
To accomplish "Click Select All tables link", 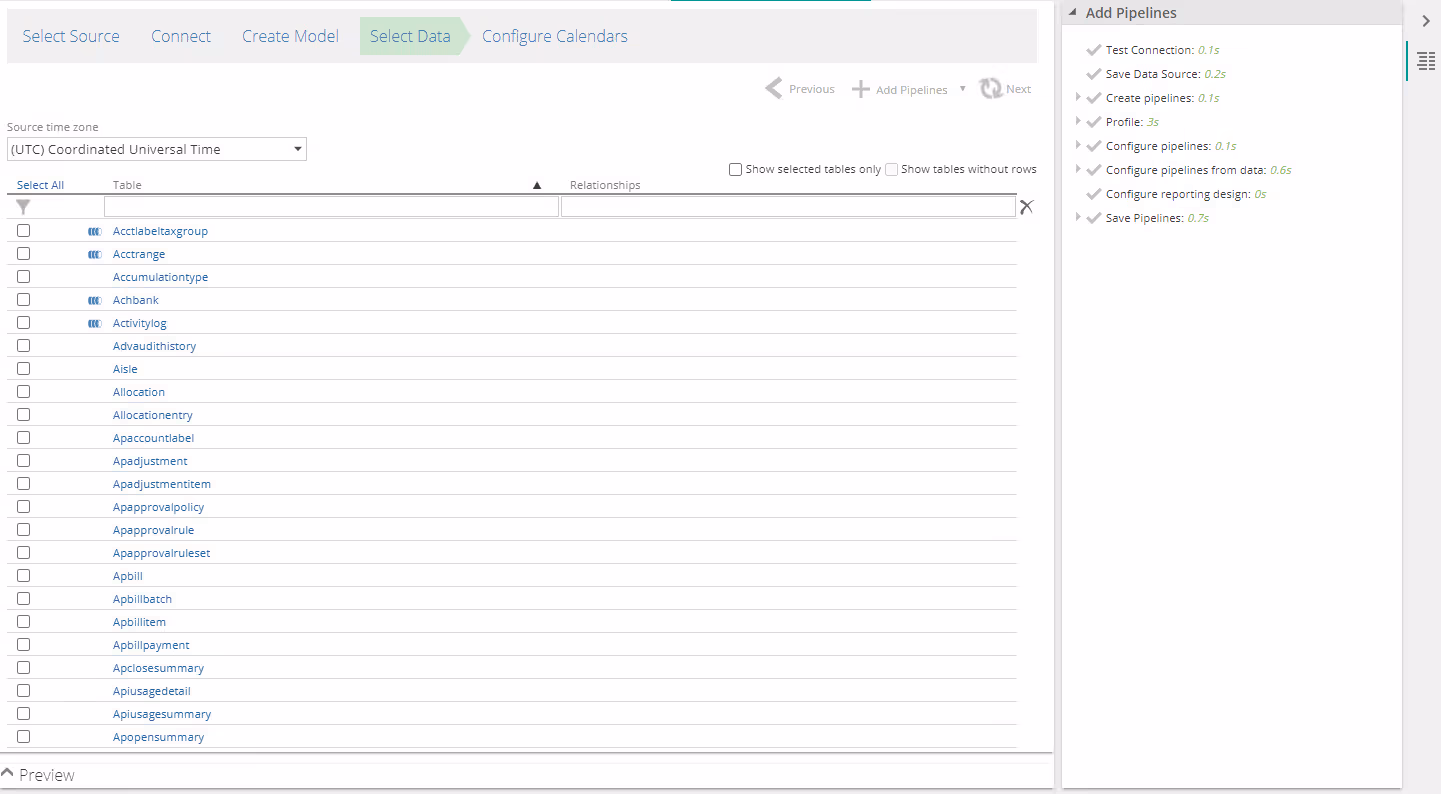I will (41, 186).
